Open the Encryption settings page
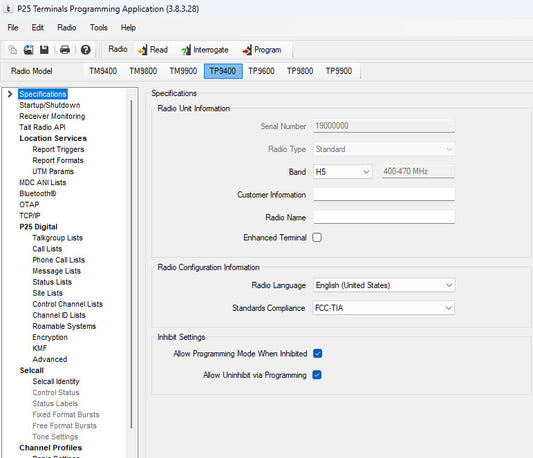 click(x=50, y=337)
